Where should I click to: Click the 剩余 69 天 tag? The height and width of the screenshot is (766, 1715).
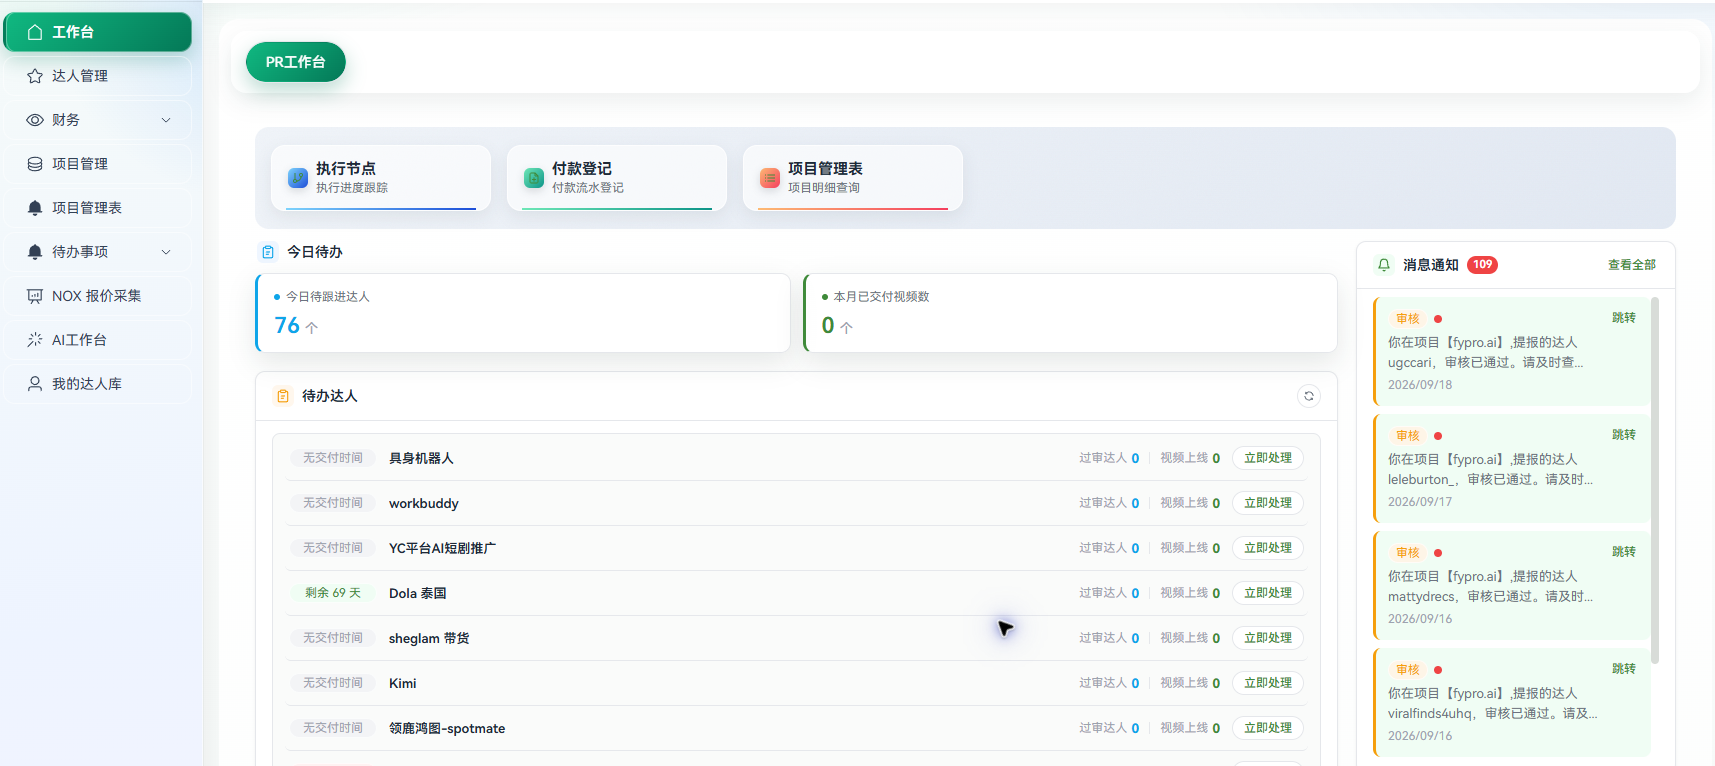point(333,593)
